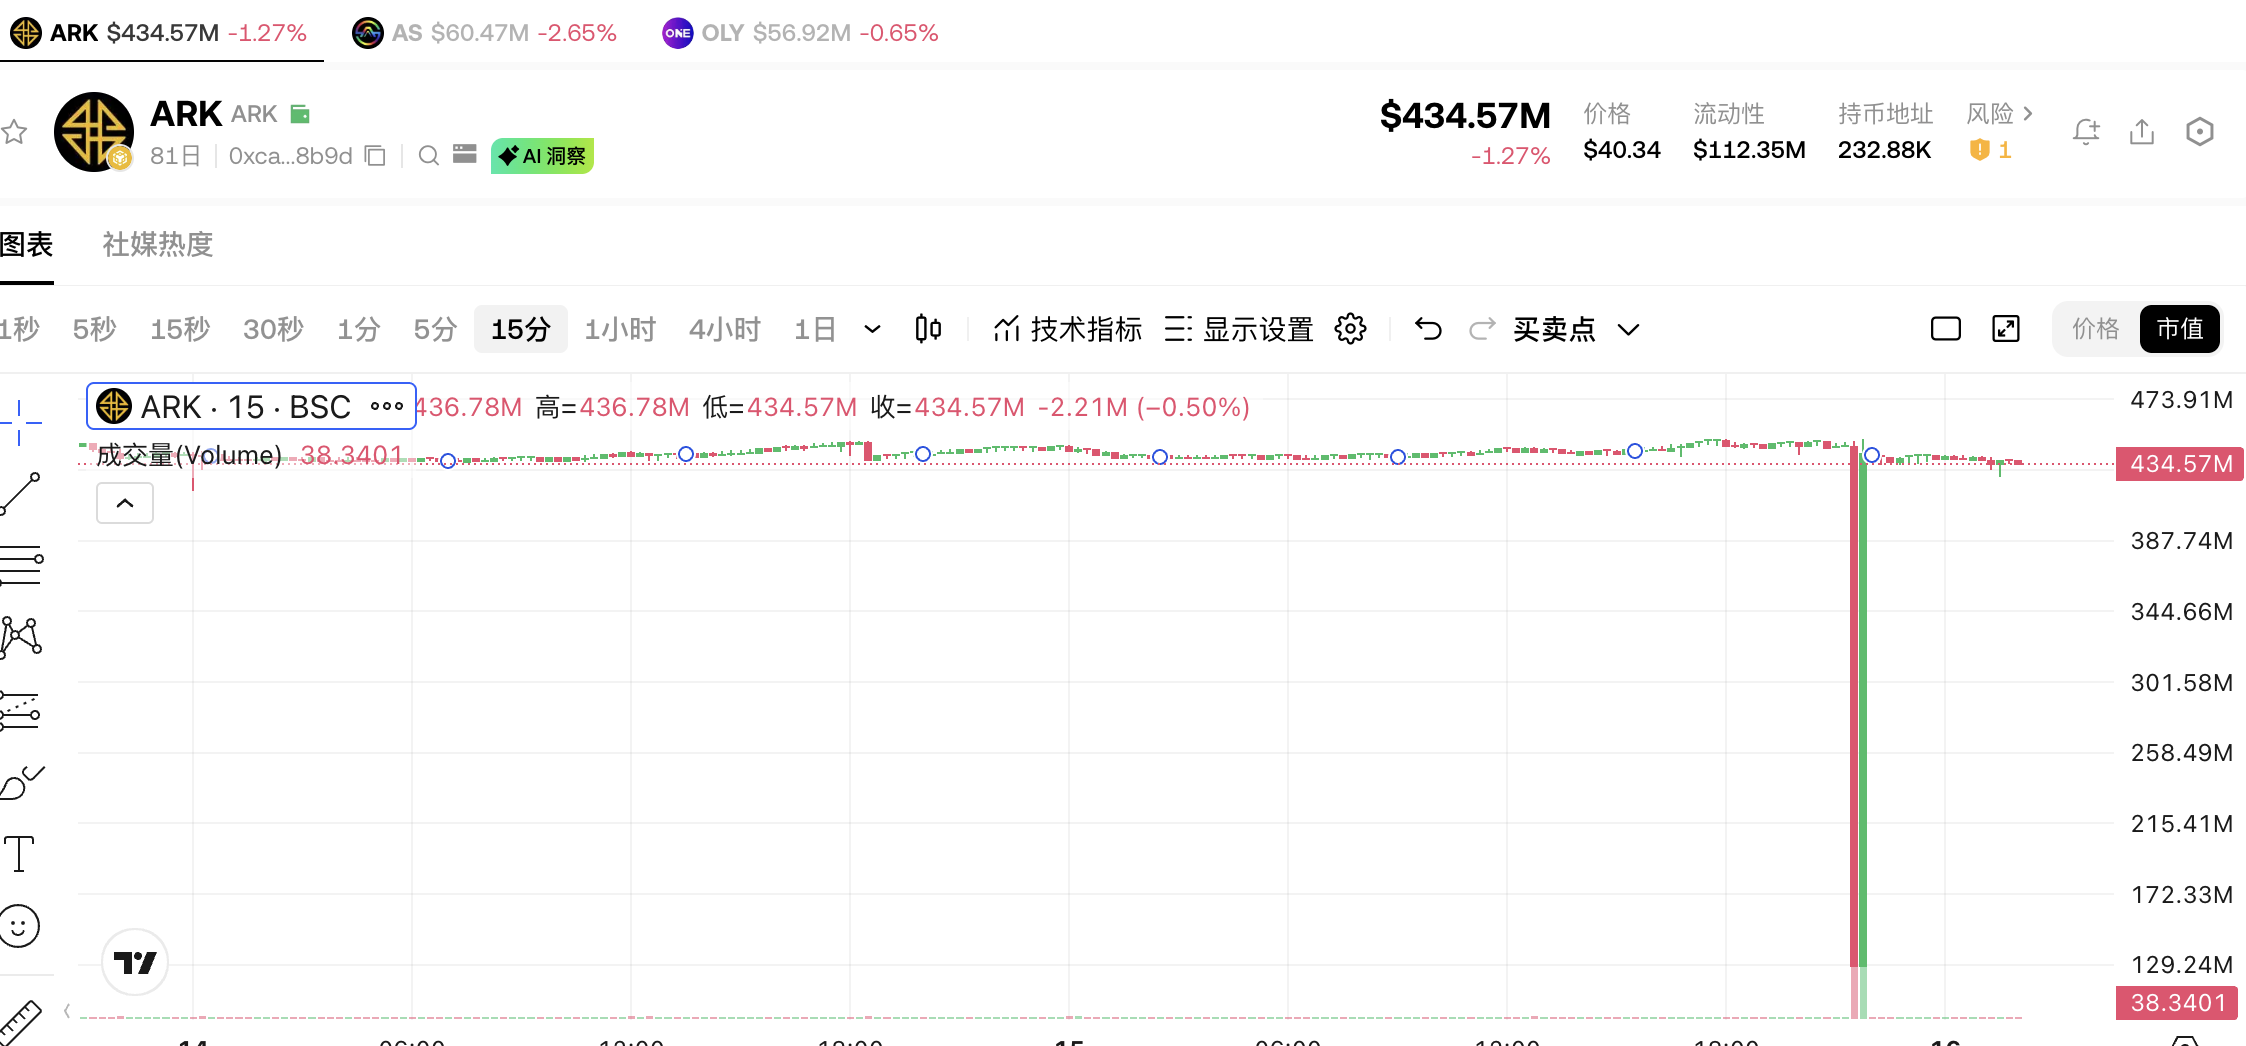Select the trend line drawing tool
The image size is (2246, 1046).
(18, 490)
